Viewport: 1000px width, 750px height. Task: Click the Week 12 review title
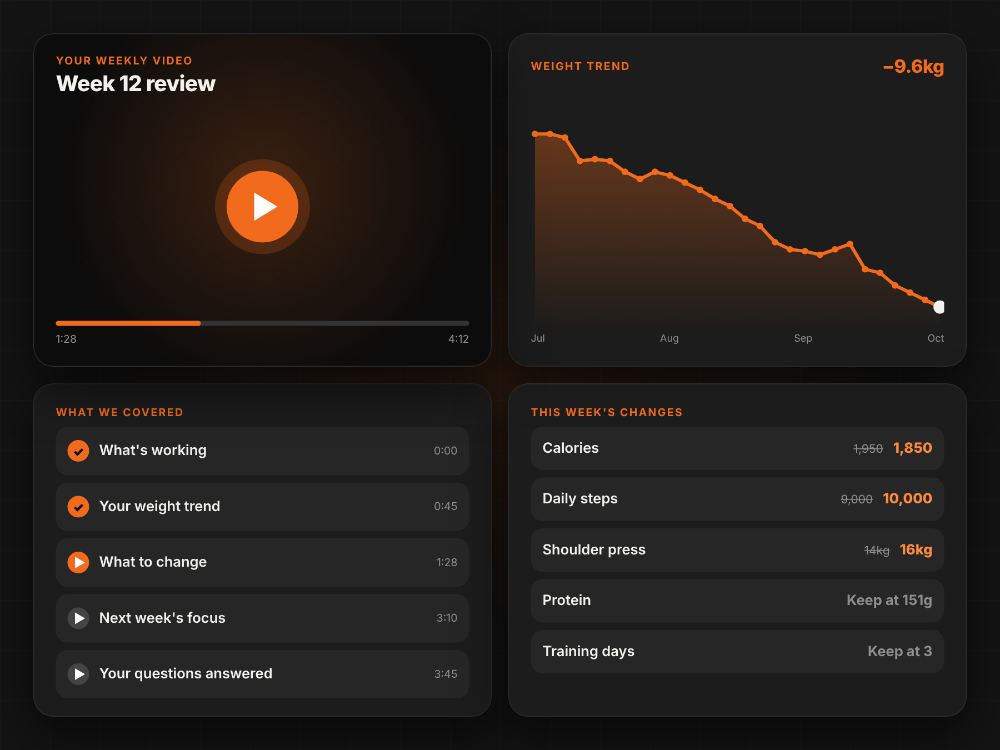(136, 84)
